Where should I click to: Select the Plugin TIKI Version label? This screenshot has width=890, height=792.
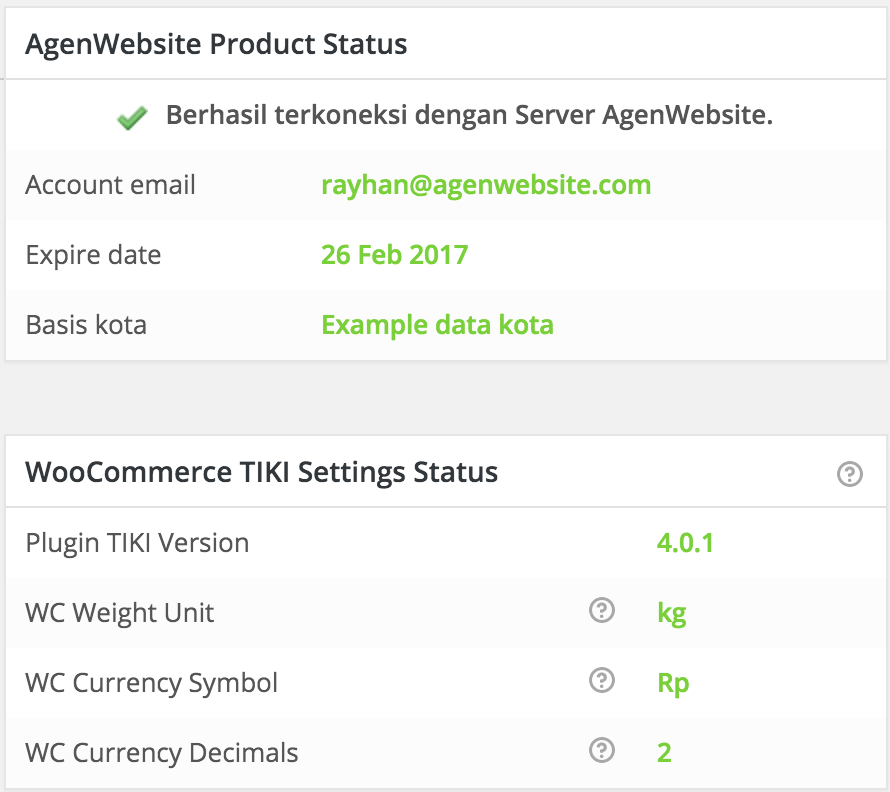(x=137, y=543)
